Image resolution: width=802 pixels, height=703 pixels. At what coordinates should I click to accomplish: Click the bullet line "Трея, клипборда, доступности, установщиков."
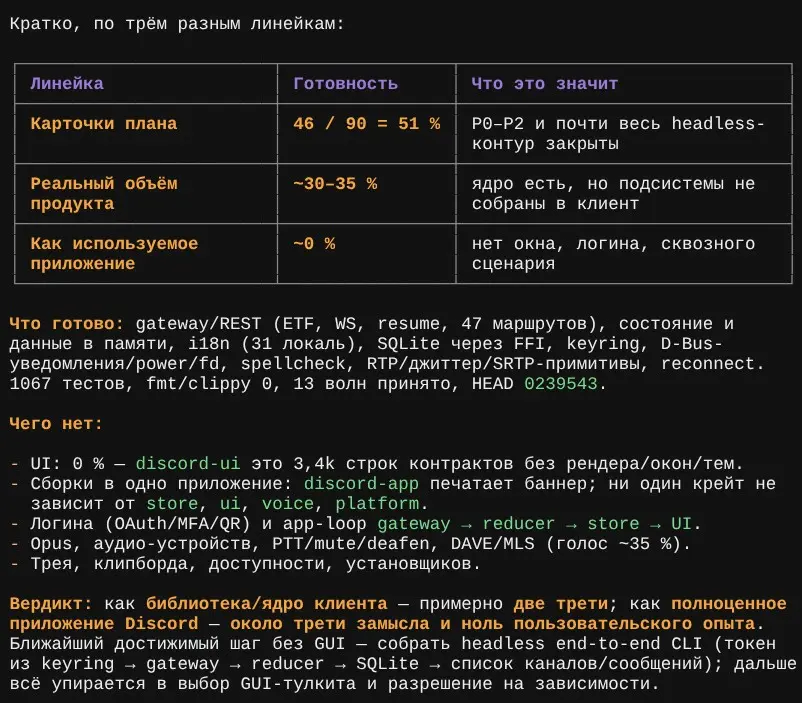click(x=246, y=563)
